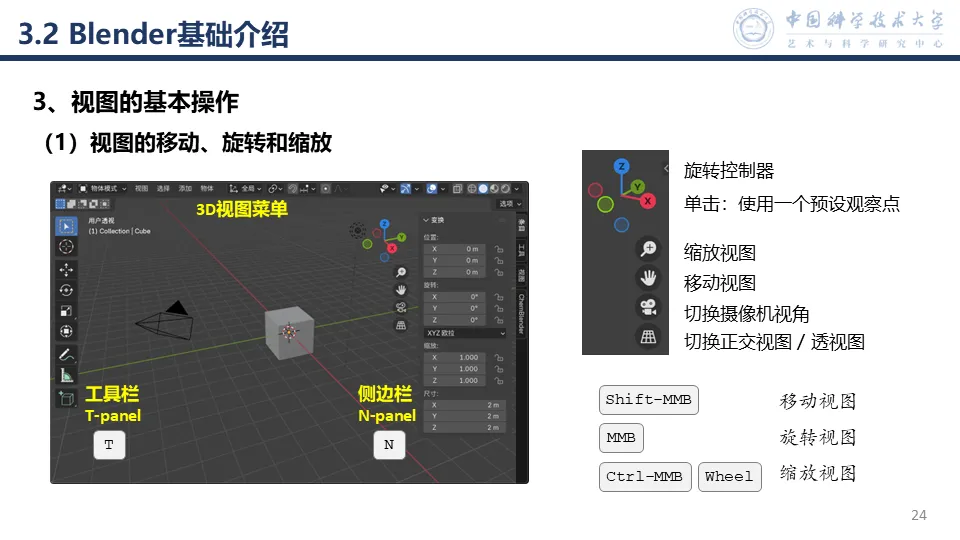Image resolution: width=960 pixels, height=540 pixels.
Task: Click the blue Z axis on the enlarged gizmo
Action: click(621, 166)
